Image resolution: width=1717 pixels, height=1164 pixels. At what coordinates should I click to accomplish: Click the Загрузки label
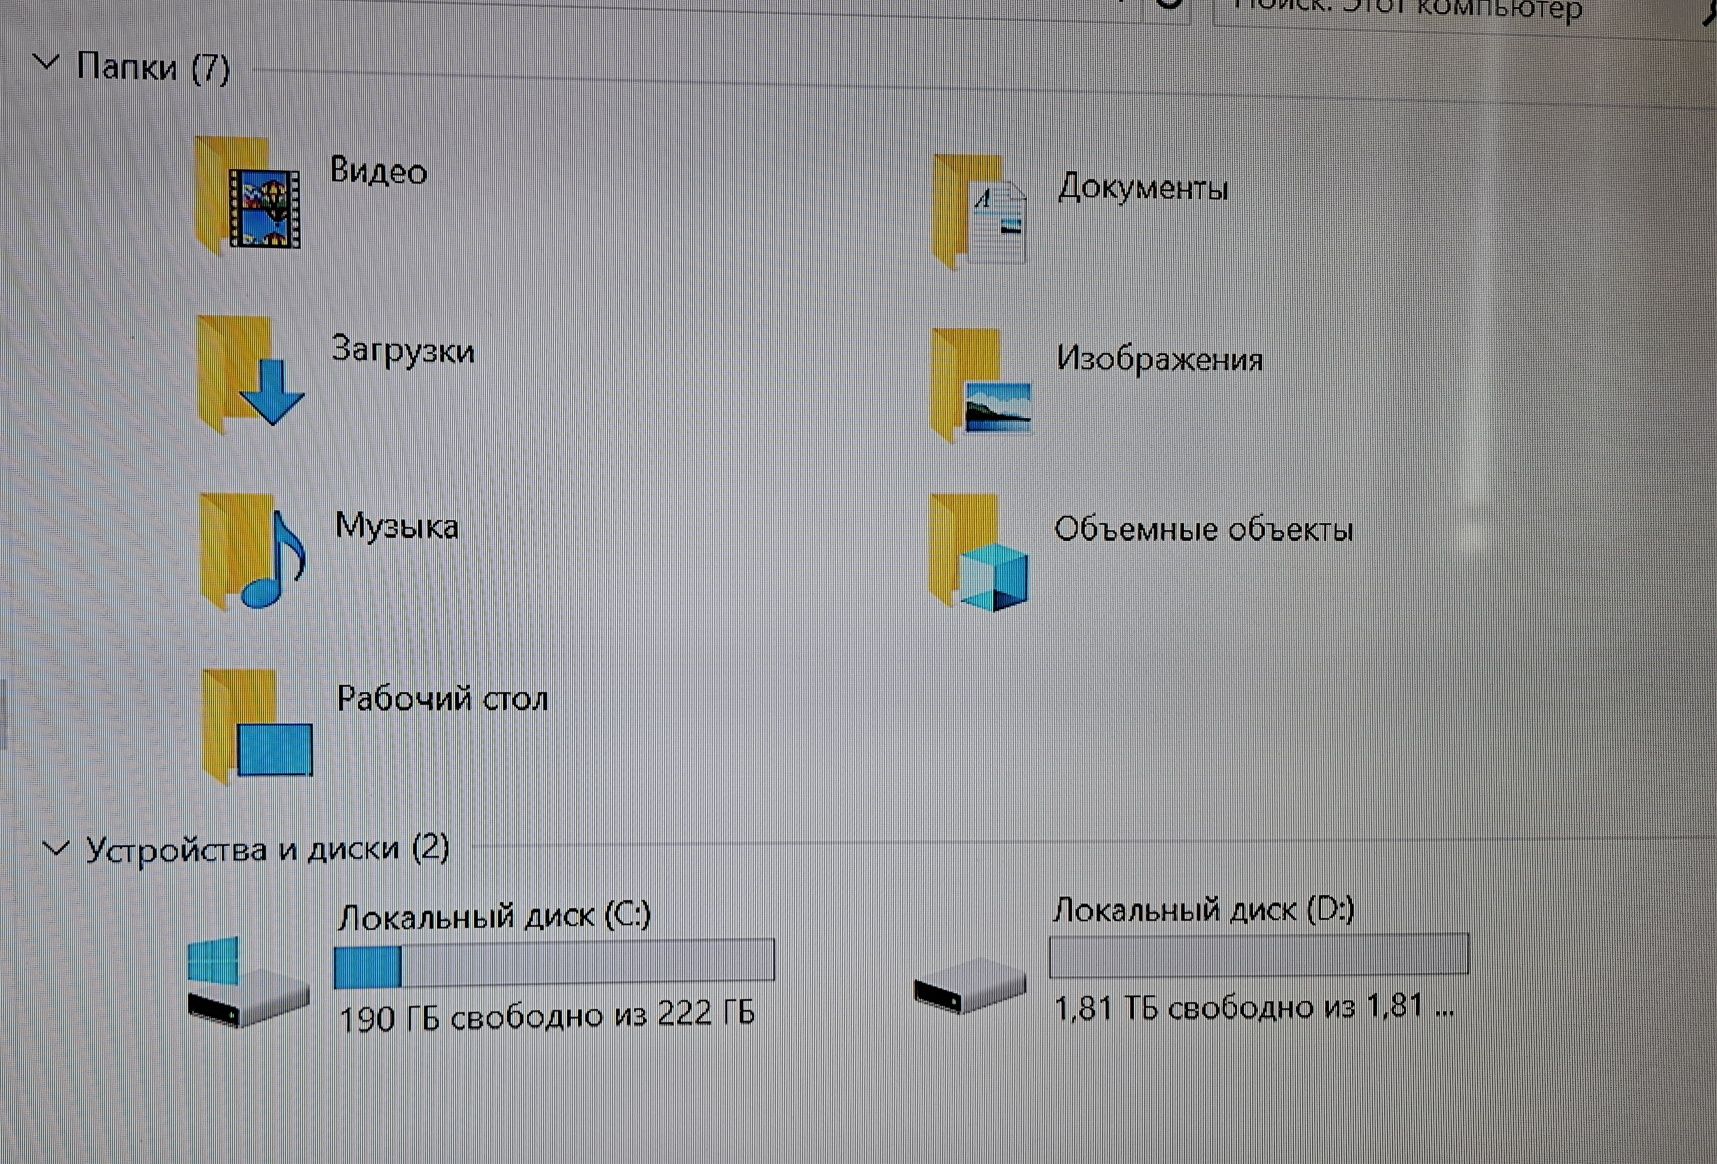pos(403,350)
